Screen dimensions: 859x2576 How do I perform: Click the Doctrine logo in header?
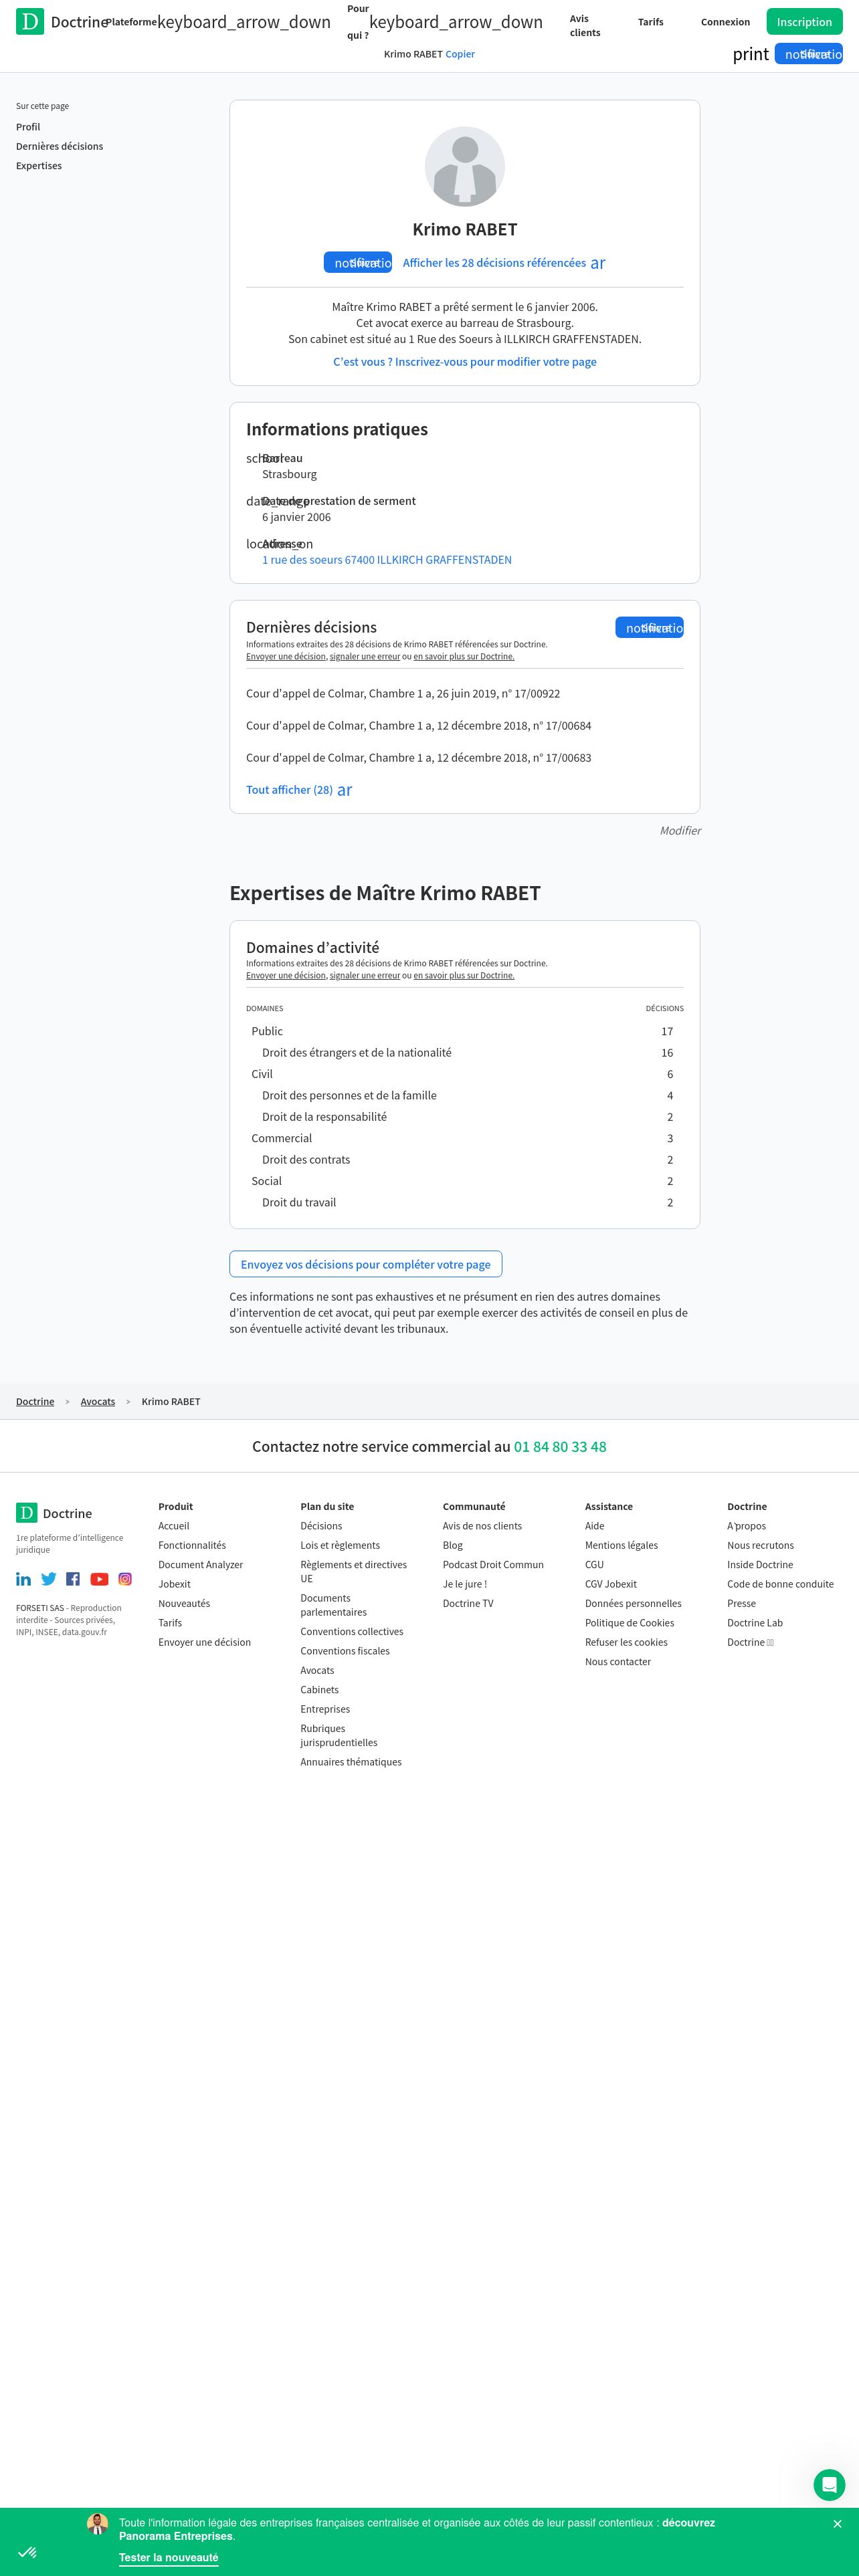[61, 22]
